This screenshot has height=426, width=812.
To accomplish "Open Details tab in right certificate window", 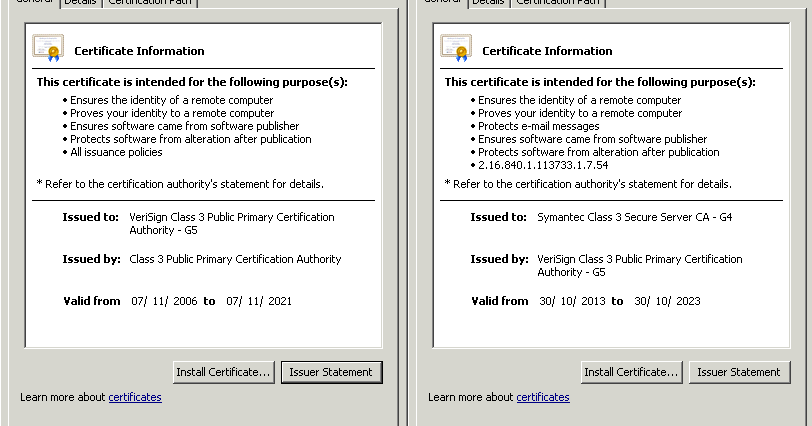I will pos(488,3).
